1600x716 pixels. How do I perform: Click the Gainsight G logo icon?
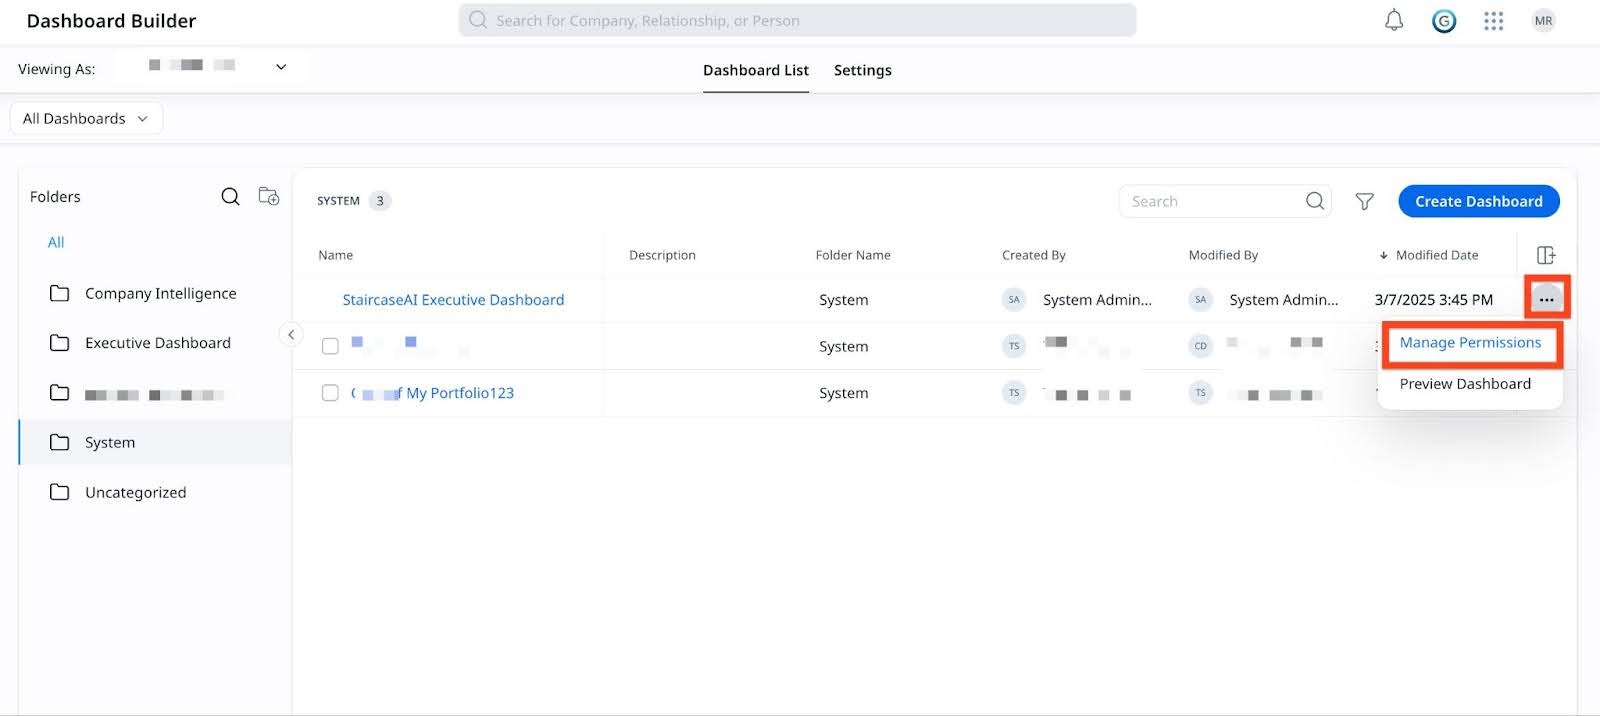1444,20
